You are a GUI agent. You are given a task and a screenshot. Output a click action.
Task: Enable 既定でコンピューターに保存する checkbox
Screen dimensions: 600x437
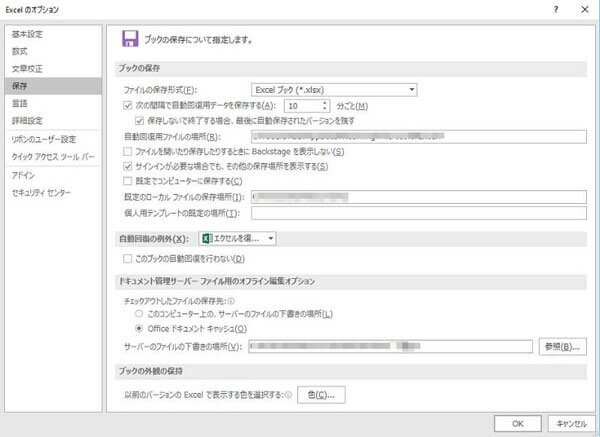point(128,181)
